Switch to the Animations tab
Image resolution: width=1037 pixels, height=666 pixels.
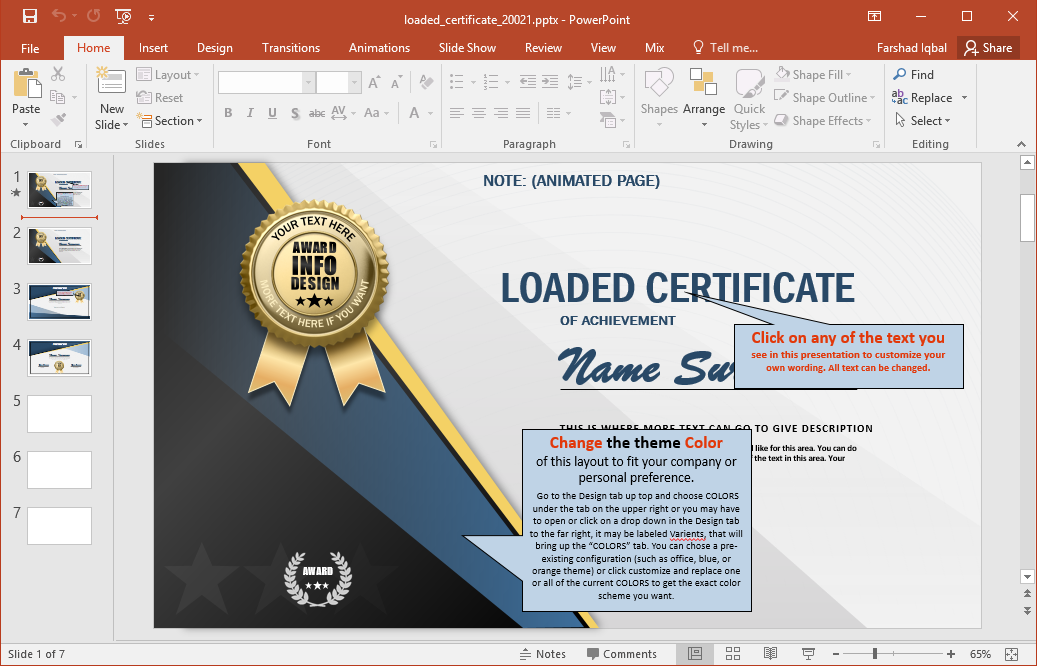(379, 48)
